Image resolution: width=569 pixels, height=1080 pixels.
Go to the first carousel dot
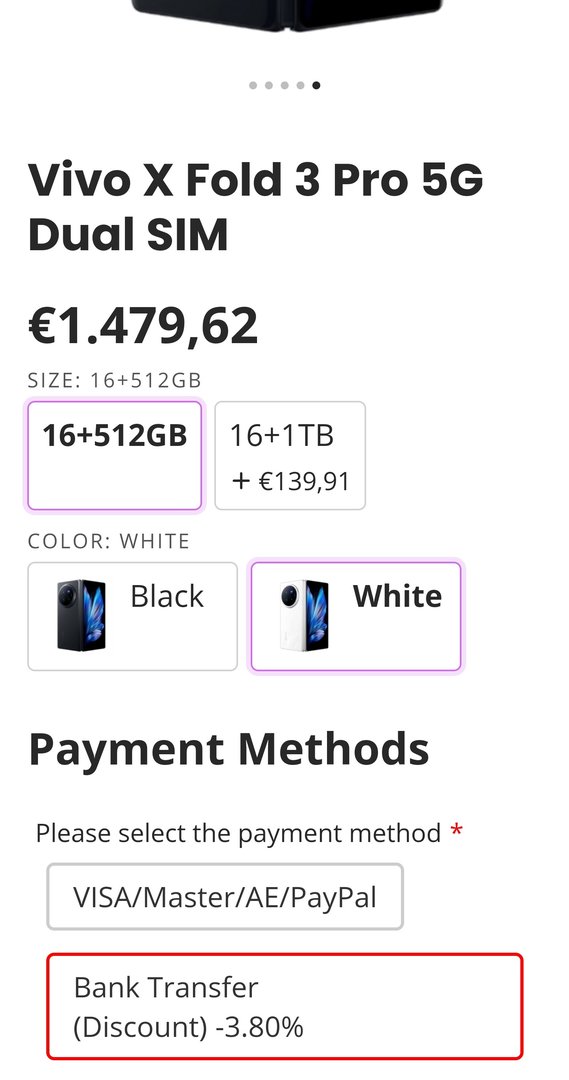click(253, 85)
